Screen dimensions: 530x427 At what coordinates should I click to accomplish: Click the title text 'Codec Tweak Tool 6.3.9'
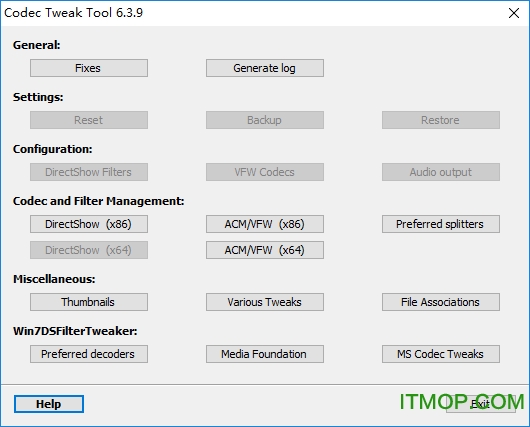click(73, 13)
